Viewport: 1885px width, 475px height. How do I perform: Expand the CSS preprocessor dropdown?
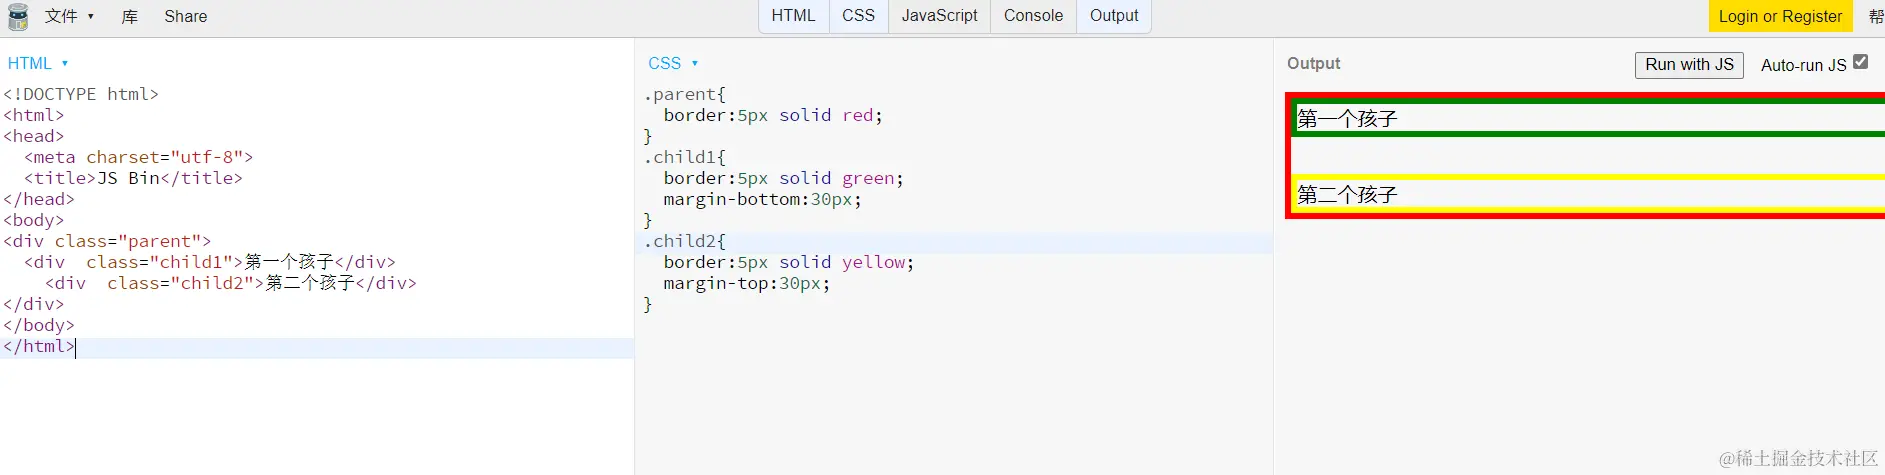(x=673, y=63)
